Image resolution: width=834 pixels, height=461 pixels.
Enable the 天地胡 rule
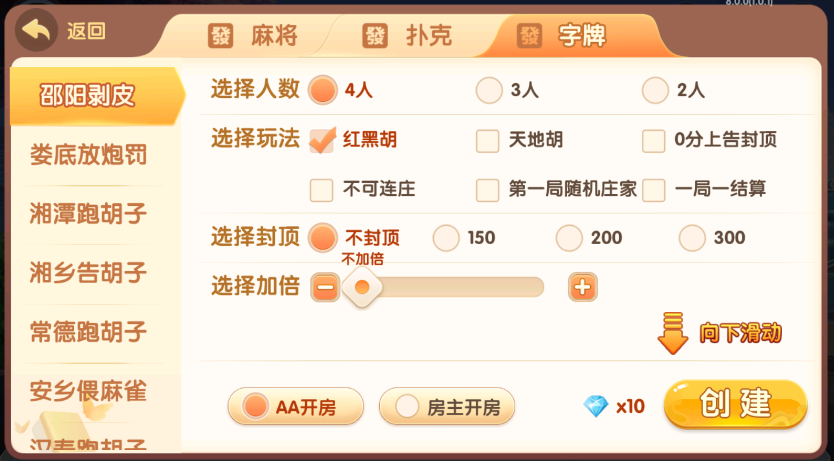pyautogui.click(x=488, y=141)
